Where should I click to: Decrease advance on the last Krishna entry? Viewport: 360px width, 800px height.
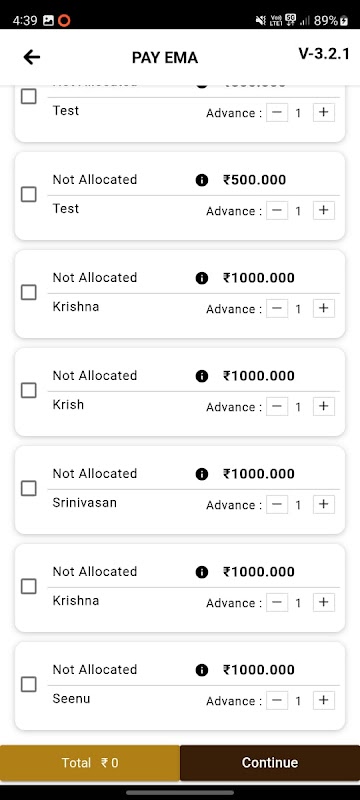click(277, 602)
